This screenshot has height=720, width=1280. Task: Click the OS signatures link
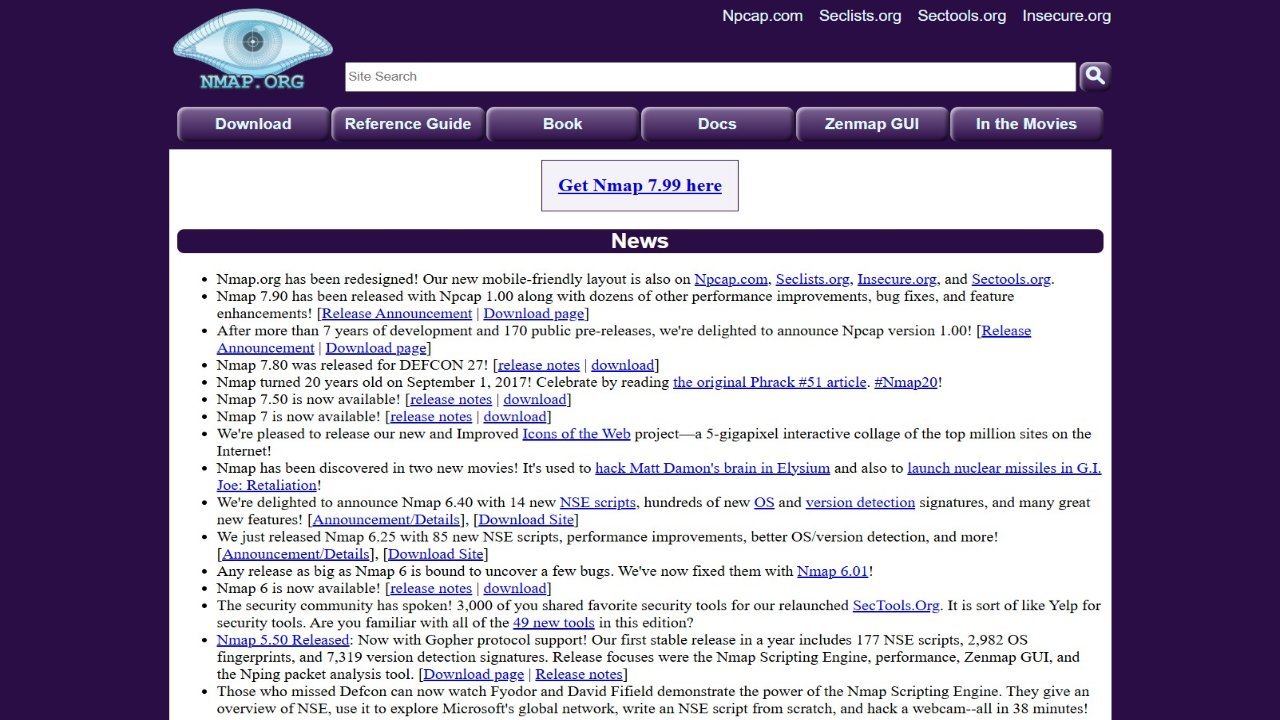(764, 502)
